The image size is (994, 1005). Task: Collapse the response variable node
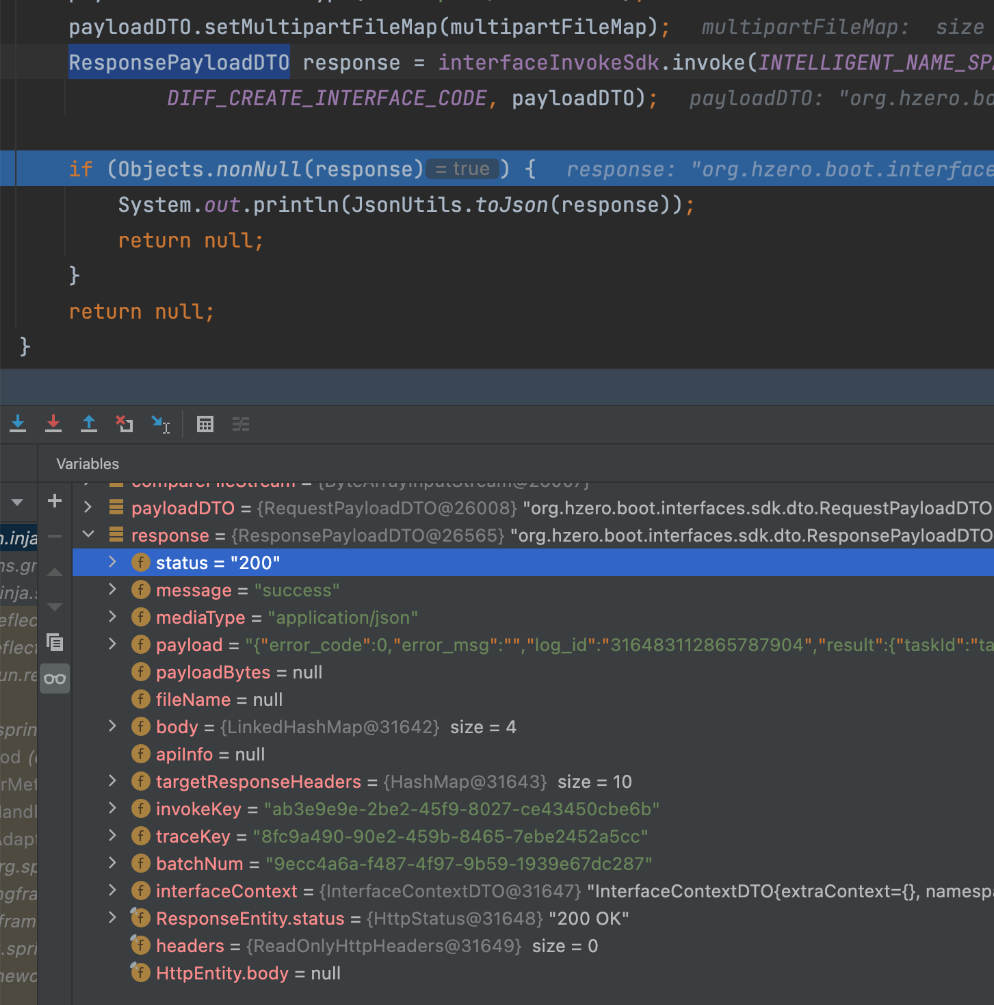click(x=88, y=535)
